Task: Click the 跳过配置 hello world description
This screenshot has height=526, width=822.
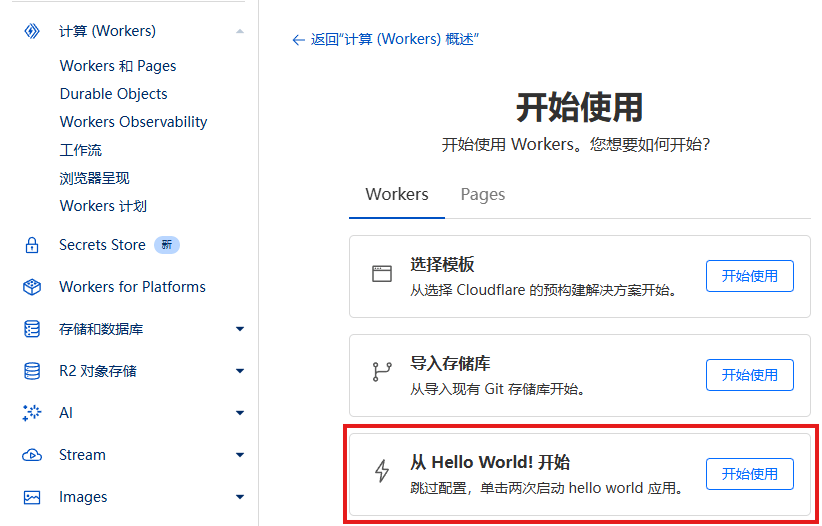Action: click(547, 488)
